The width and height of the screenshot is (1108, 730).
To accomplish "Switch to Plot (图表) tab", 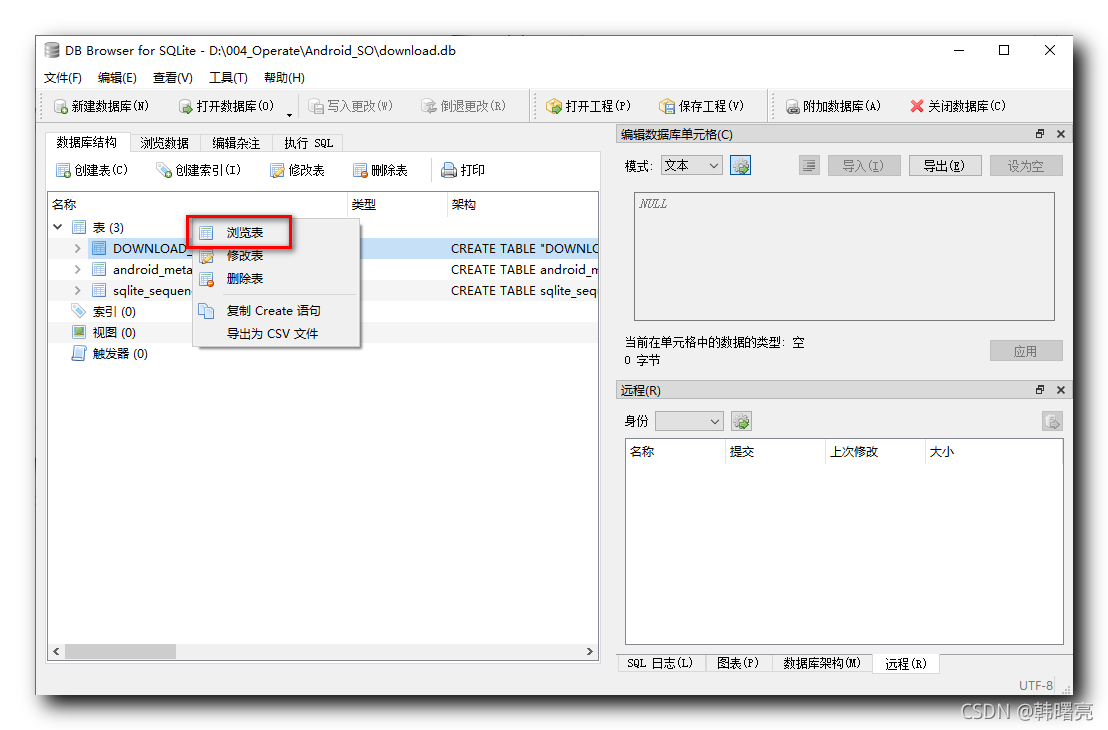I will pos(738,663).
